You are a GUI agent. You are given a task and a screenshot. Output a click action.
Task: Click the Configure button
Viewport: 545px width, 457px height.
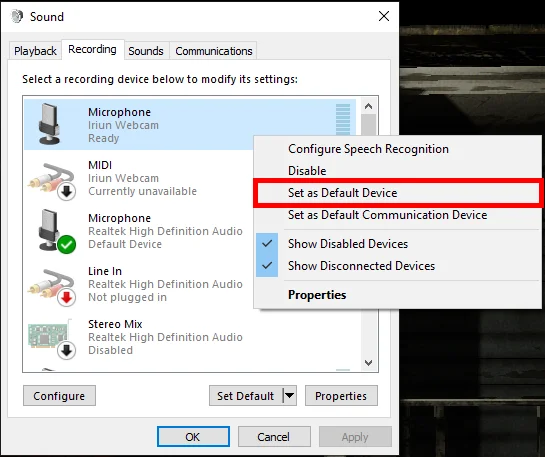tap(59, 395)
